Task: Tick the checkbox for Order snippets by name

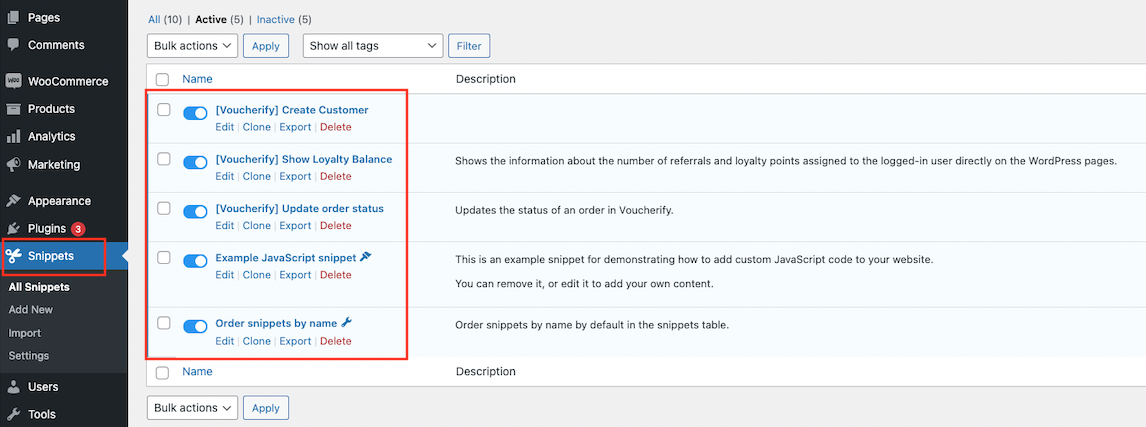Action: click(164, 323)
